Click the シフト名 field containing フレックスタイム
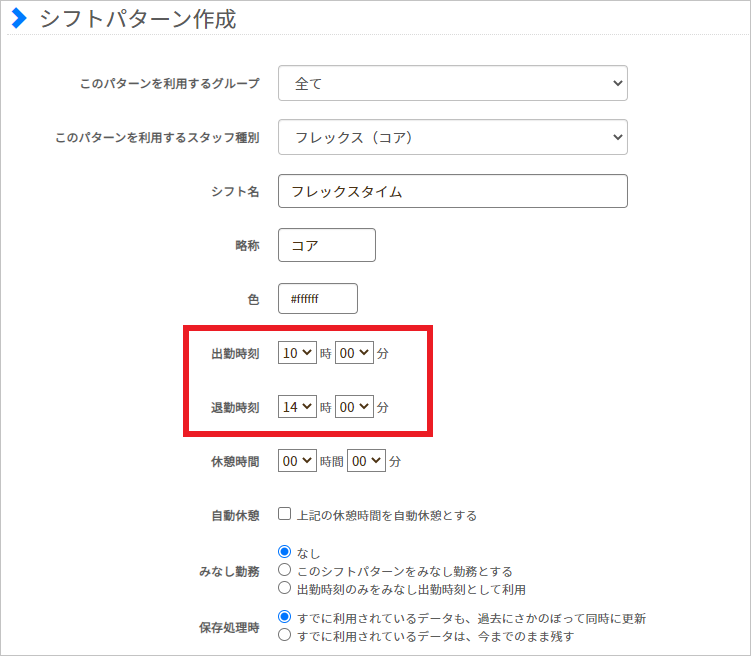 452,191
